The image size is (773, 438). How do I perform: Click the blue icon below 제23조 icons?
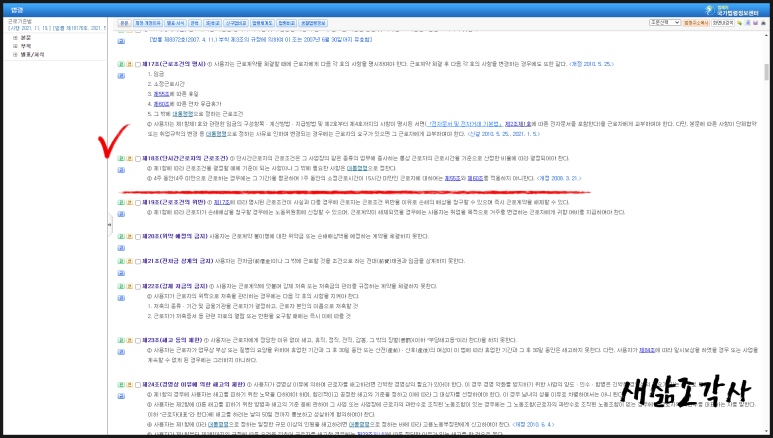(121, 352)
